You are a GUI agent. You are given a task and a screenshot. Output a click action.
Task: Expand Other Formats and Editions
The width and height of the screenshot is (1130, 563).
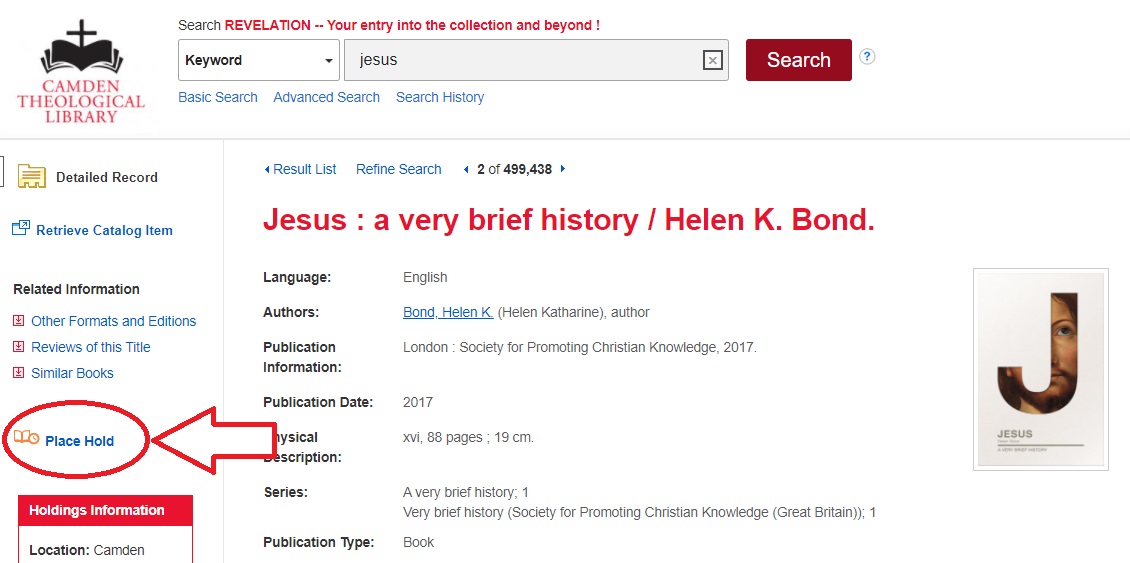(x=113, y=321)
